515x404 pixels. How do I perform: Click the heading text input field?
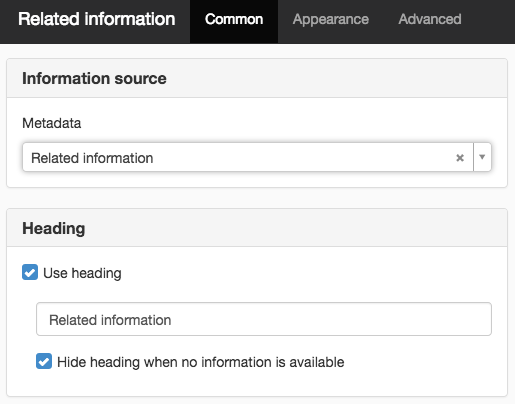[x=264, y=319]
